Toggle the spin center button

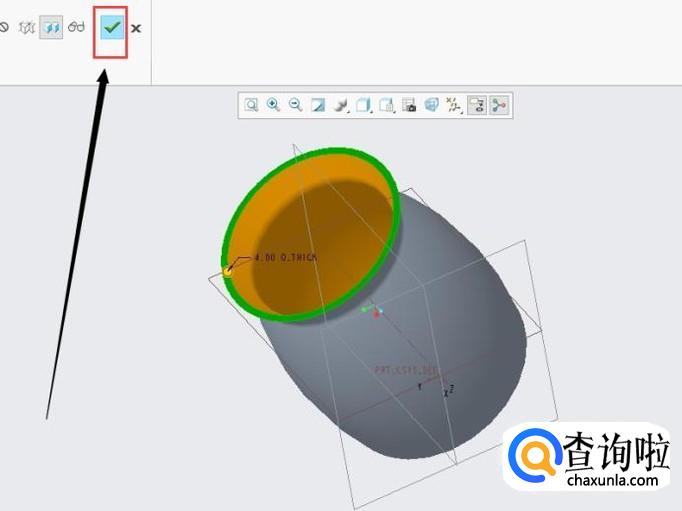click(x=499, y=105)
